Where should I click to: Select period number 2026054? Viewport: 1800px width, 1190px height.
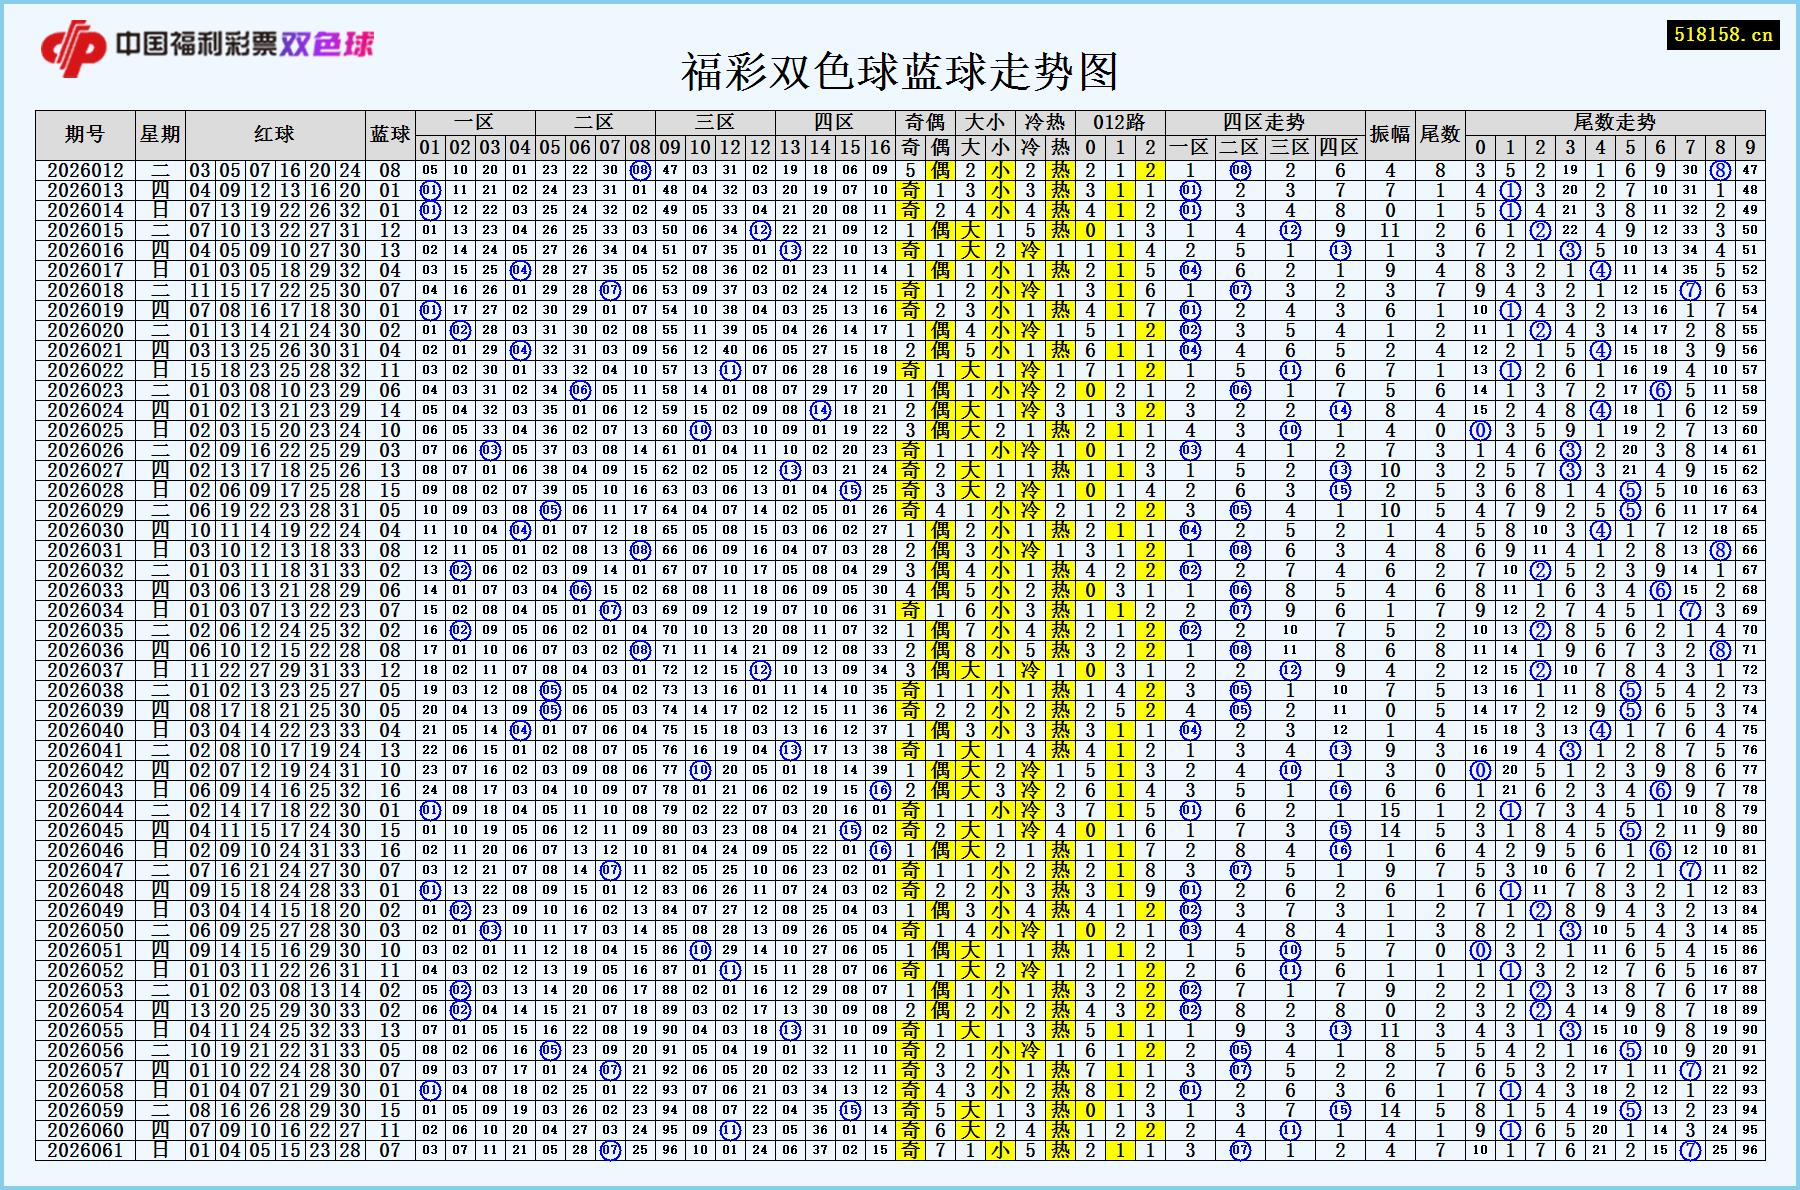coord(85,1011)
